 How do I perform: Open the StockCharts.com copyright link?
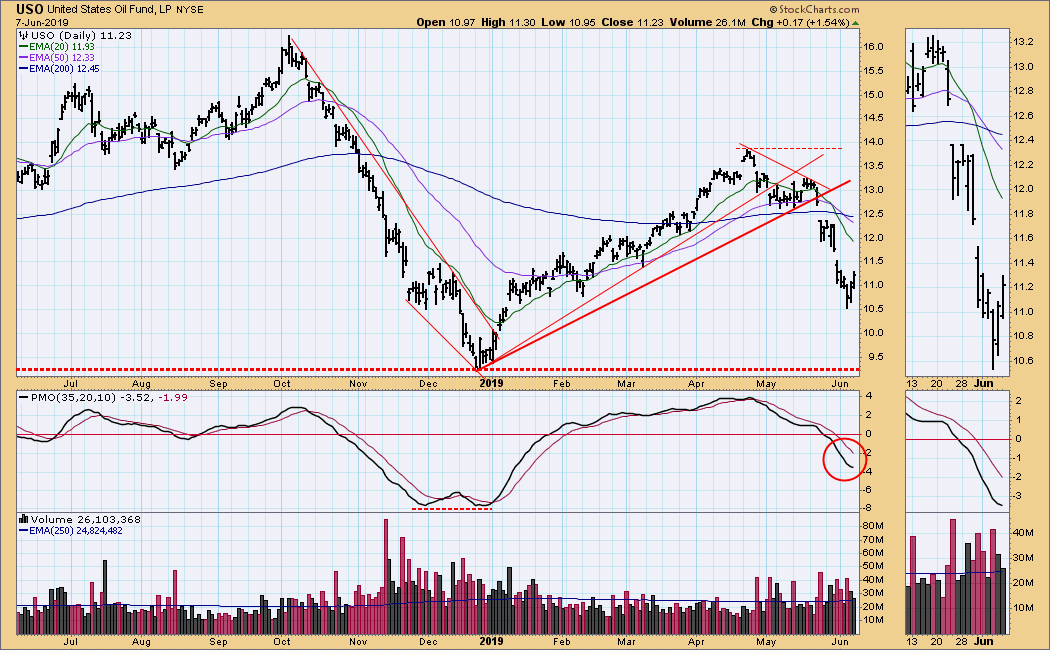(814, 9)
